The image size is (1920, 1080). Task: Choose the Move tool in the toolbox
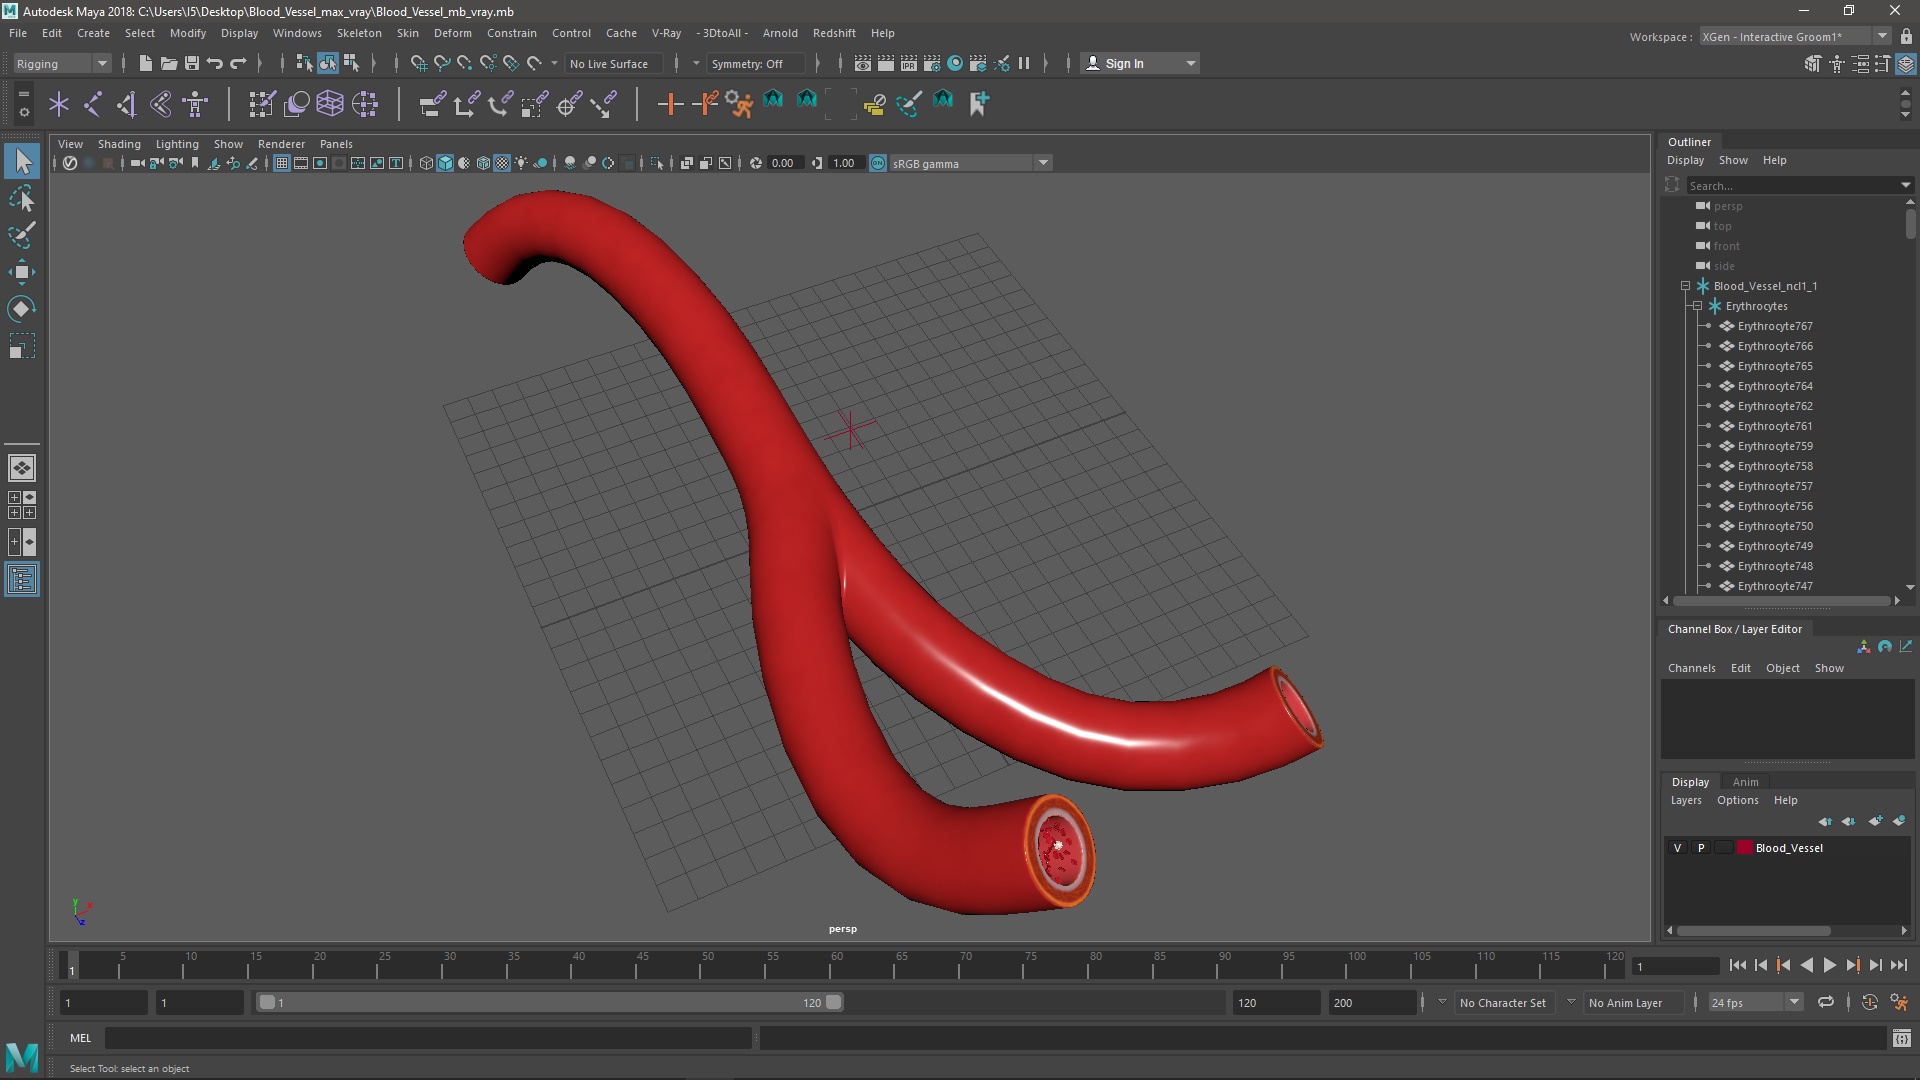[x=22, y=272]
